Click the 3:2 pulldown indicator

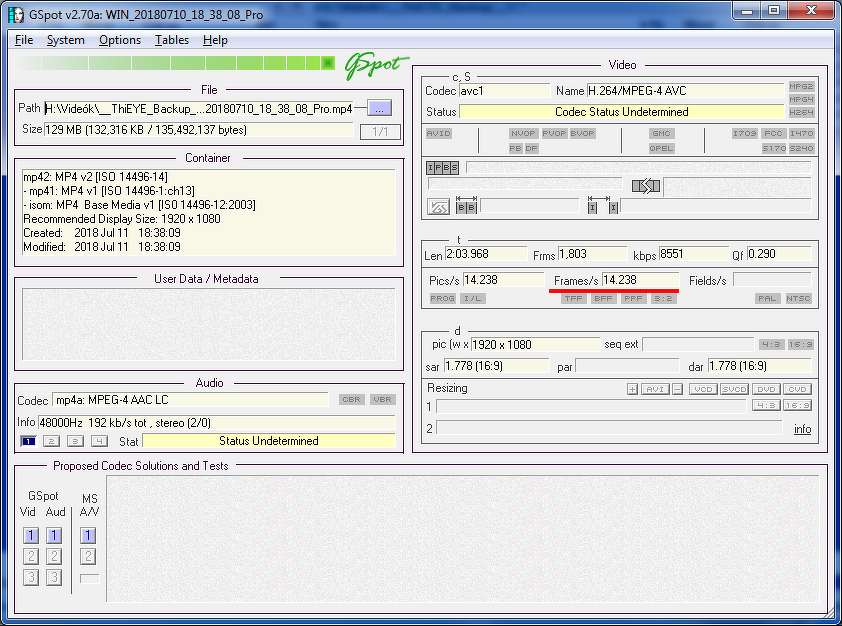tap(663, 299)
